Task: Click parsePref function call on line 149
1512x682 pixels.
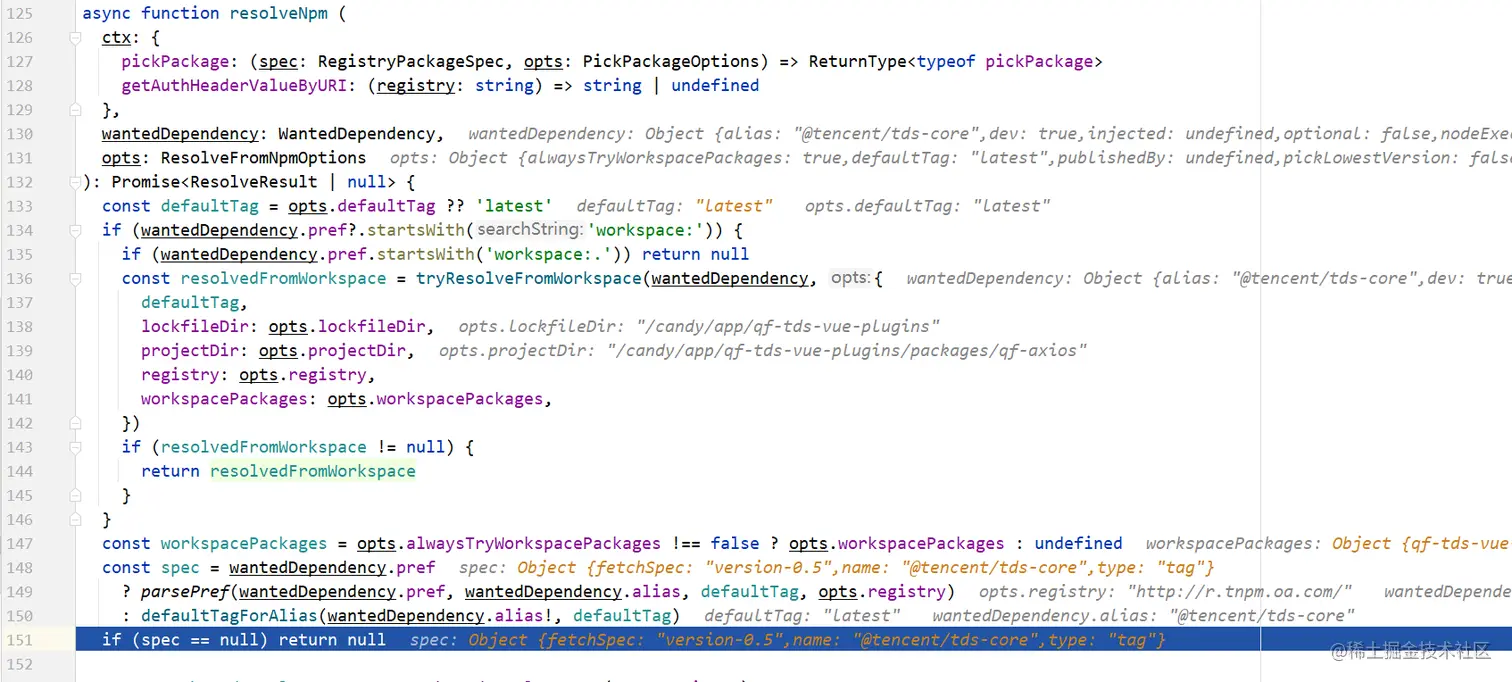Action: (185, 591)
